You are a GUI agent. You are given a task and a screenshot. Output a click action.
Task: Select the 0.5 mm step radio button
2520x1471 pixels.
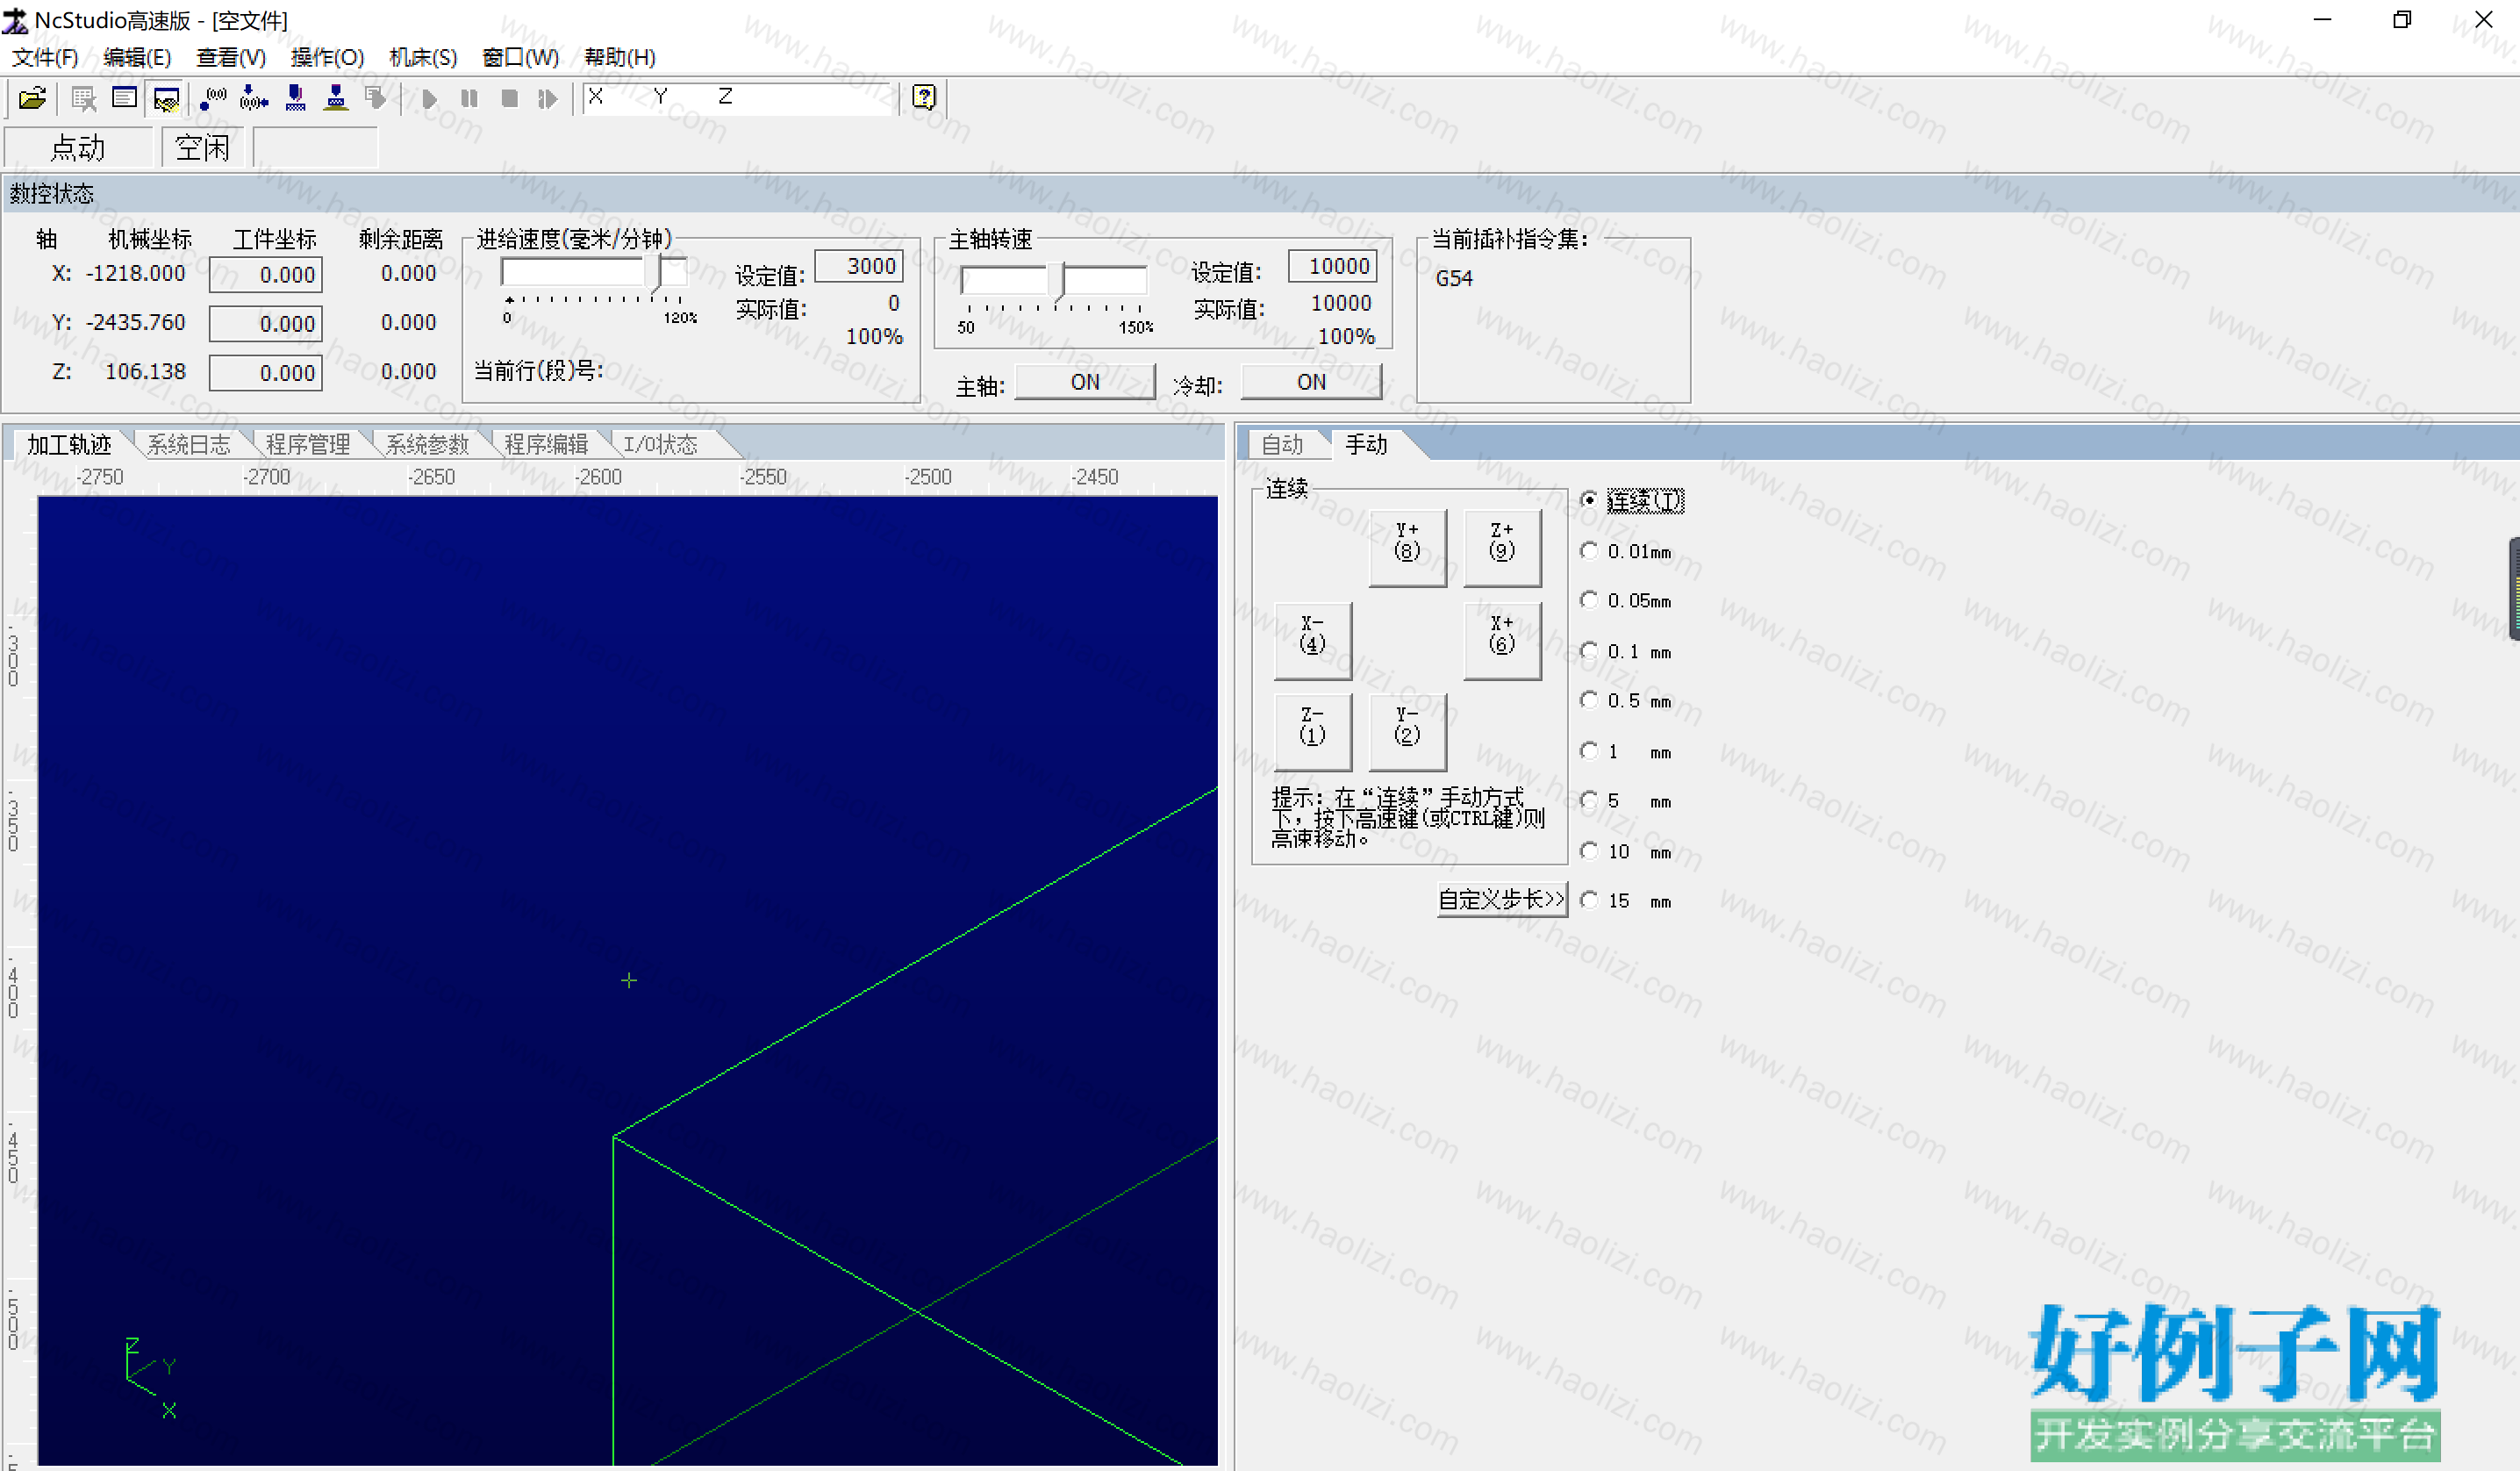coord(1626,701)
